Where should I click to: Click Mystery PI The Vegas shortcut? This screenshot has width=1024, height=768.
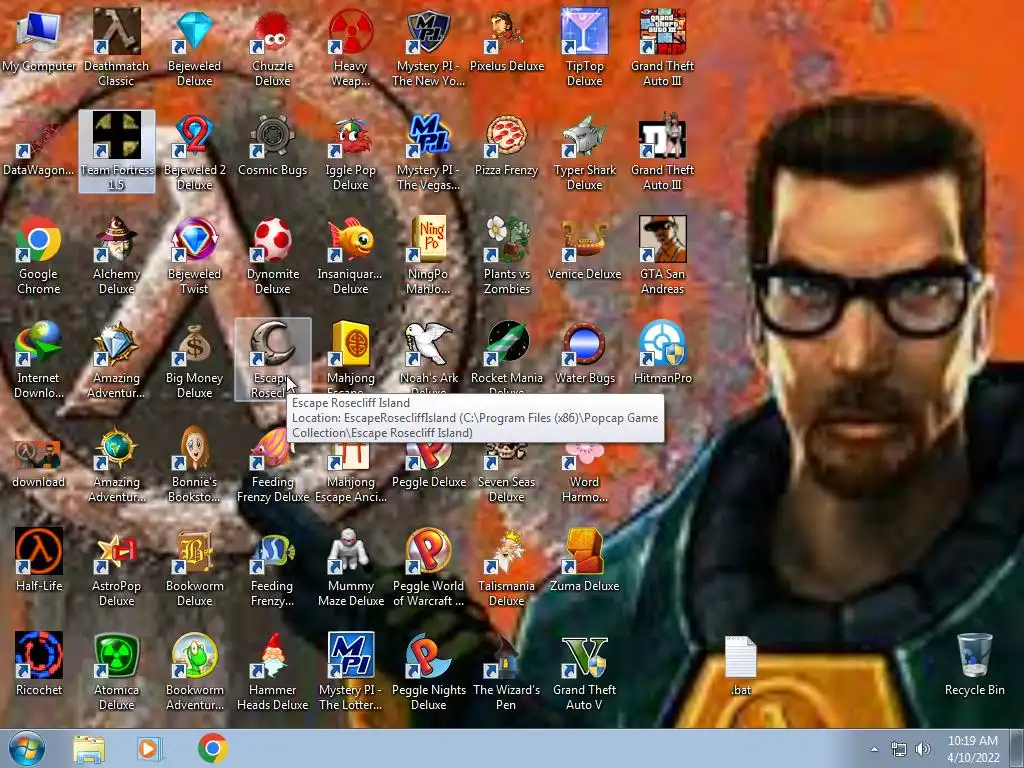[x=428, y=152]
